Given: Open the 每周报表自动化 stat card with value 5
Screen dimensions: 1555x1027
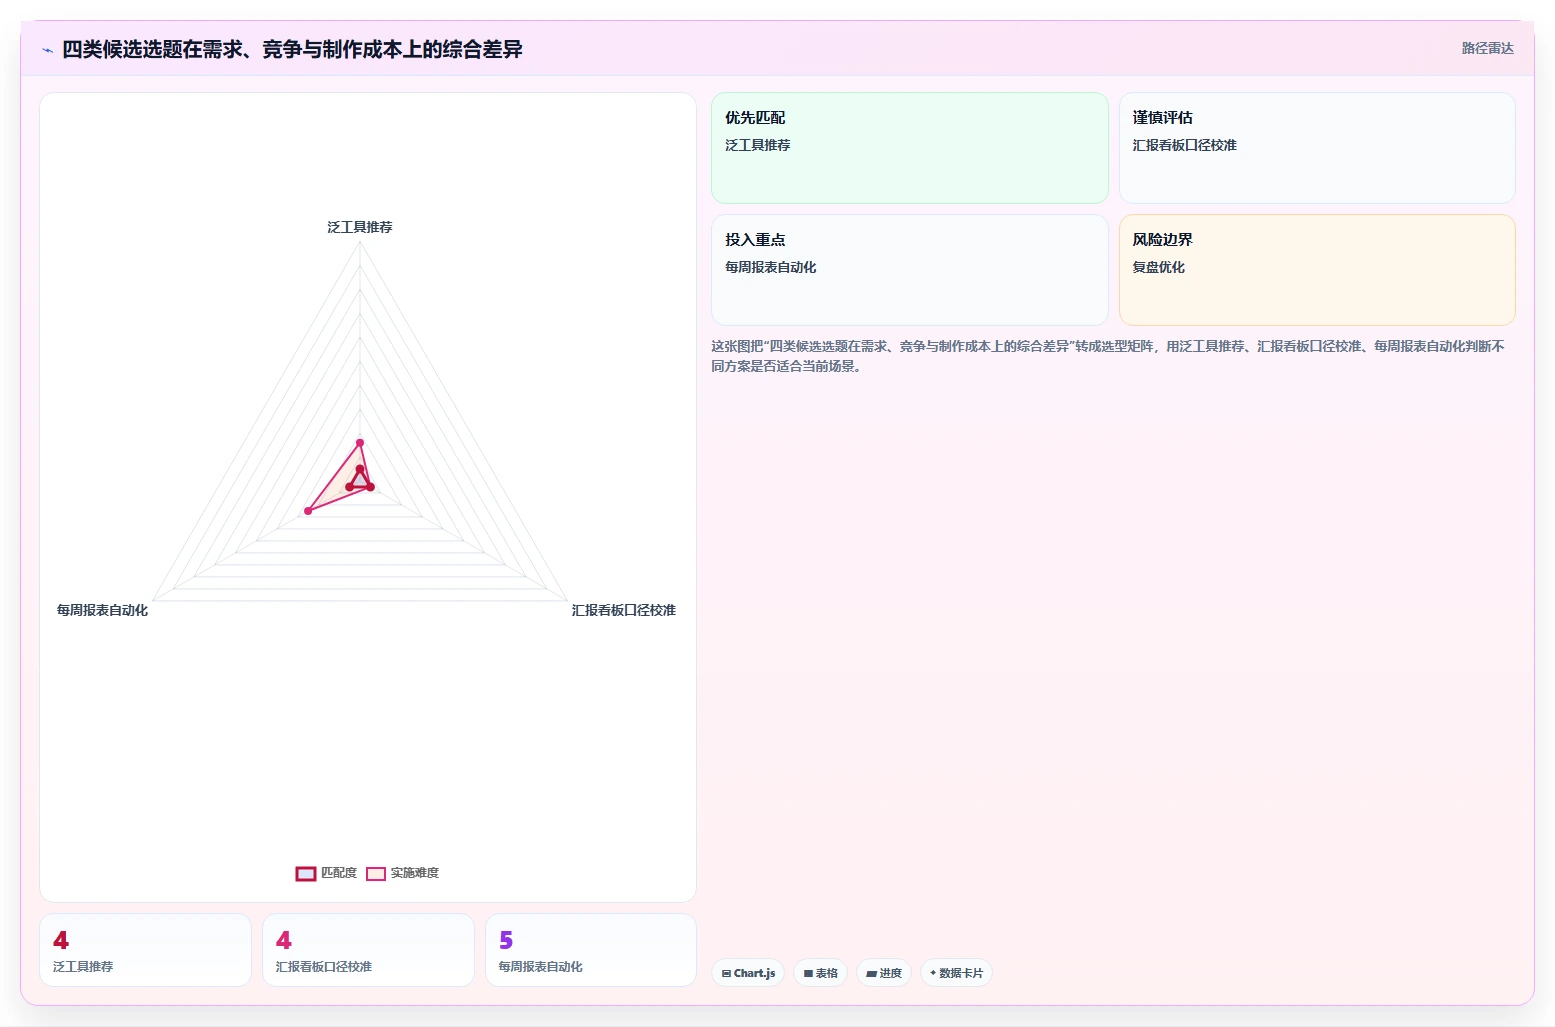Looking at the screenshot, I should click(x=591, y=950).
